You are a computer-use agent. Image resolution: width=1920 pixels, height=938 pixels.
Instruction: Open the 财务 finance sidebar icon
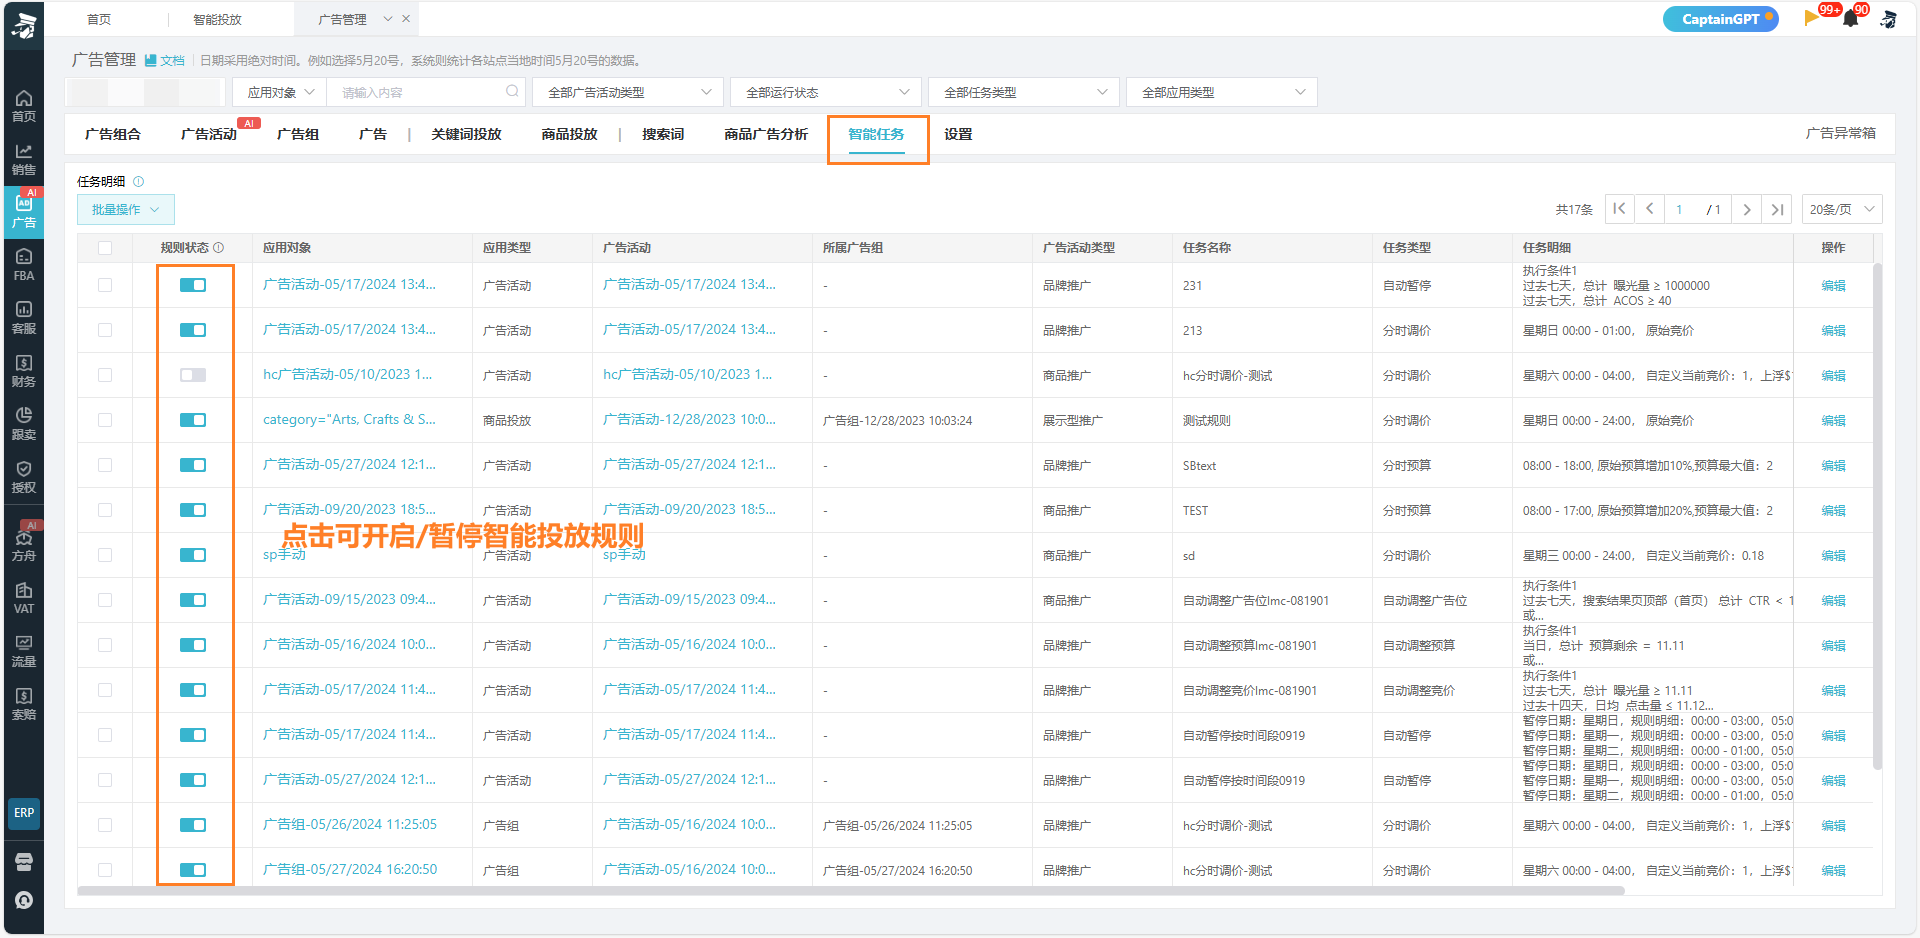[24, 370]
